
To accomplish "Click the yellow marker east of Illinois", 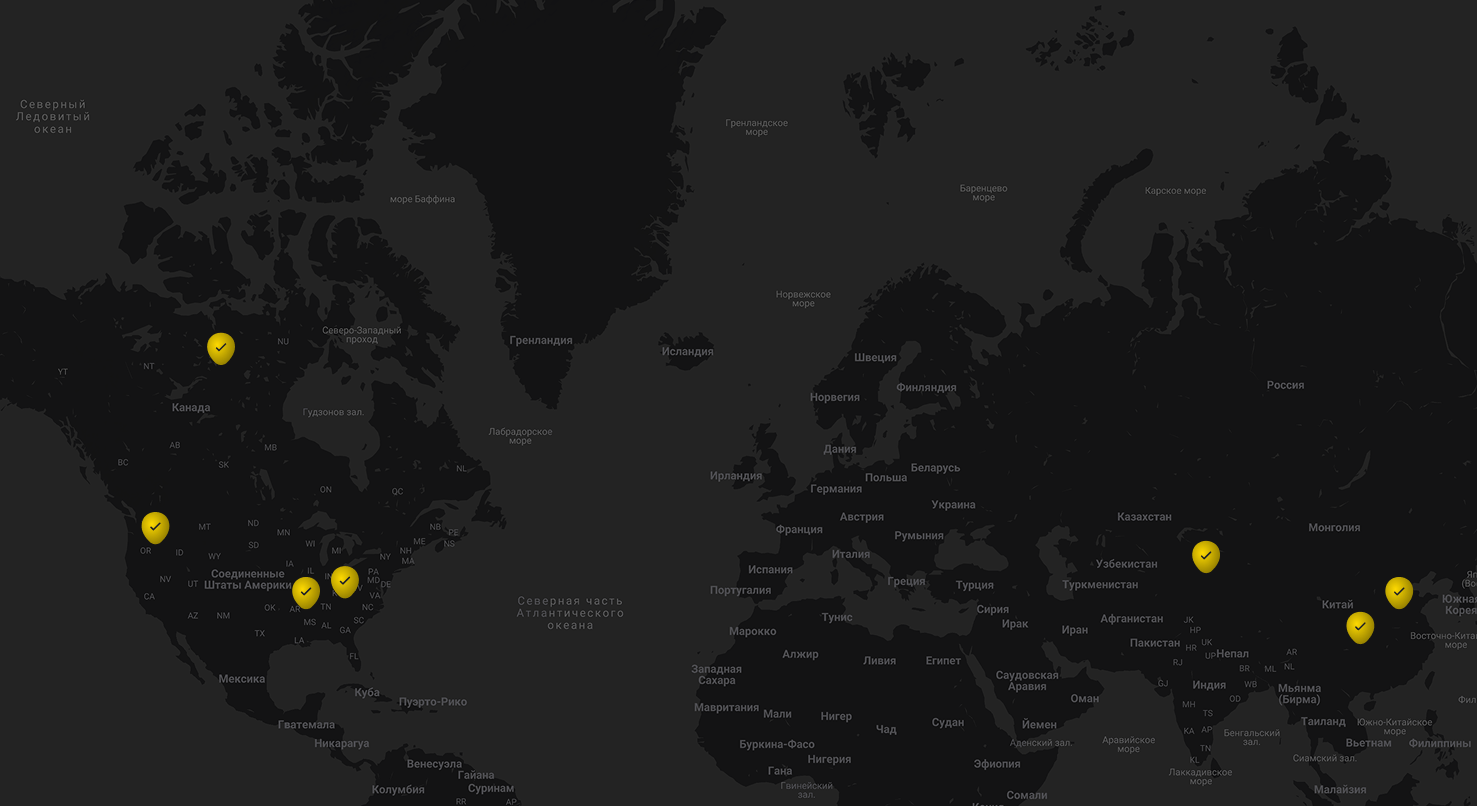I will click(x=344, y=580).
